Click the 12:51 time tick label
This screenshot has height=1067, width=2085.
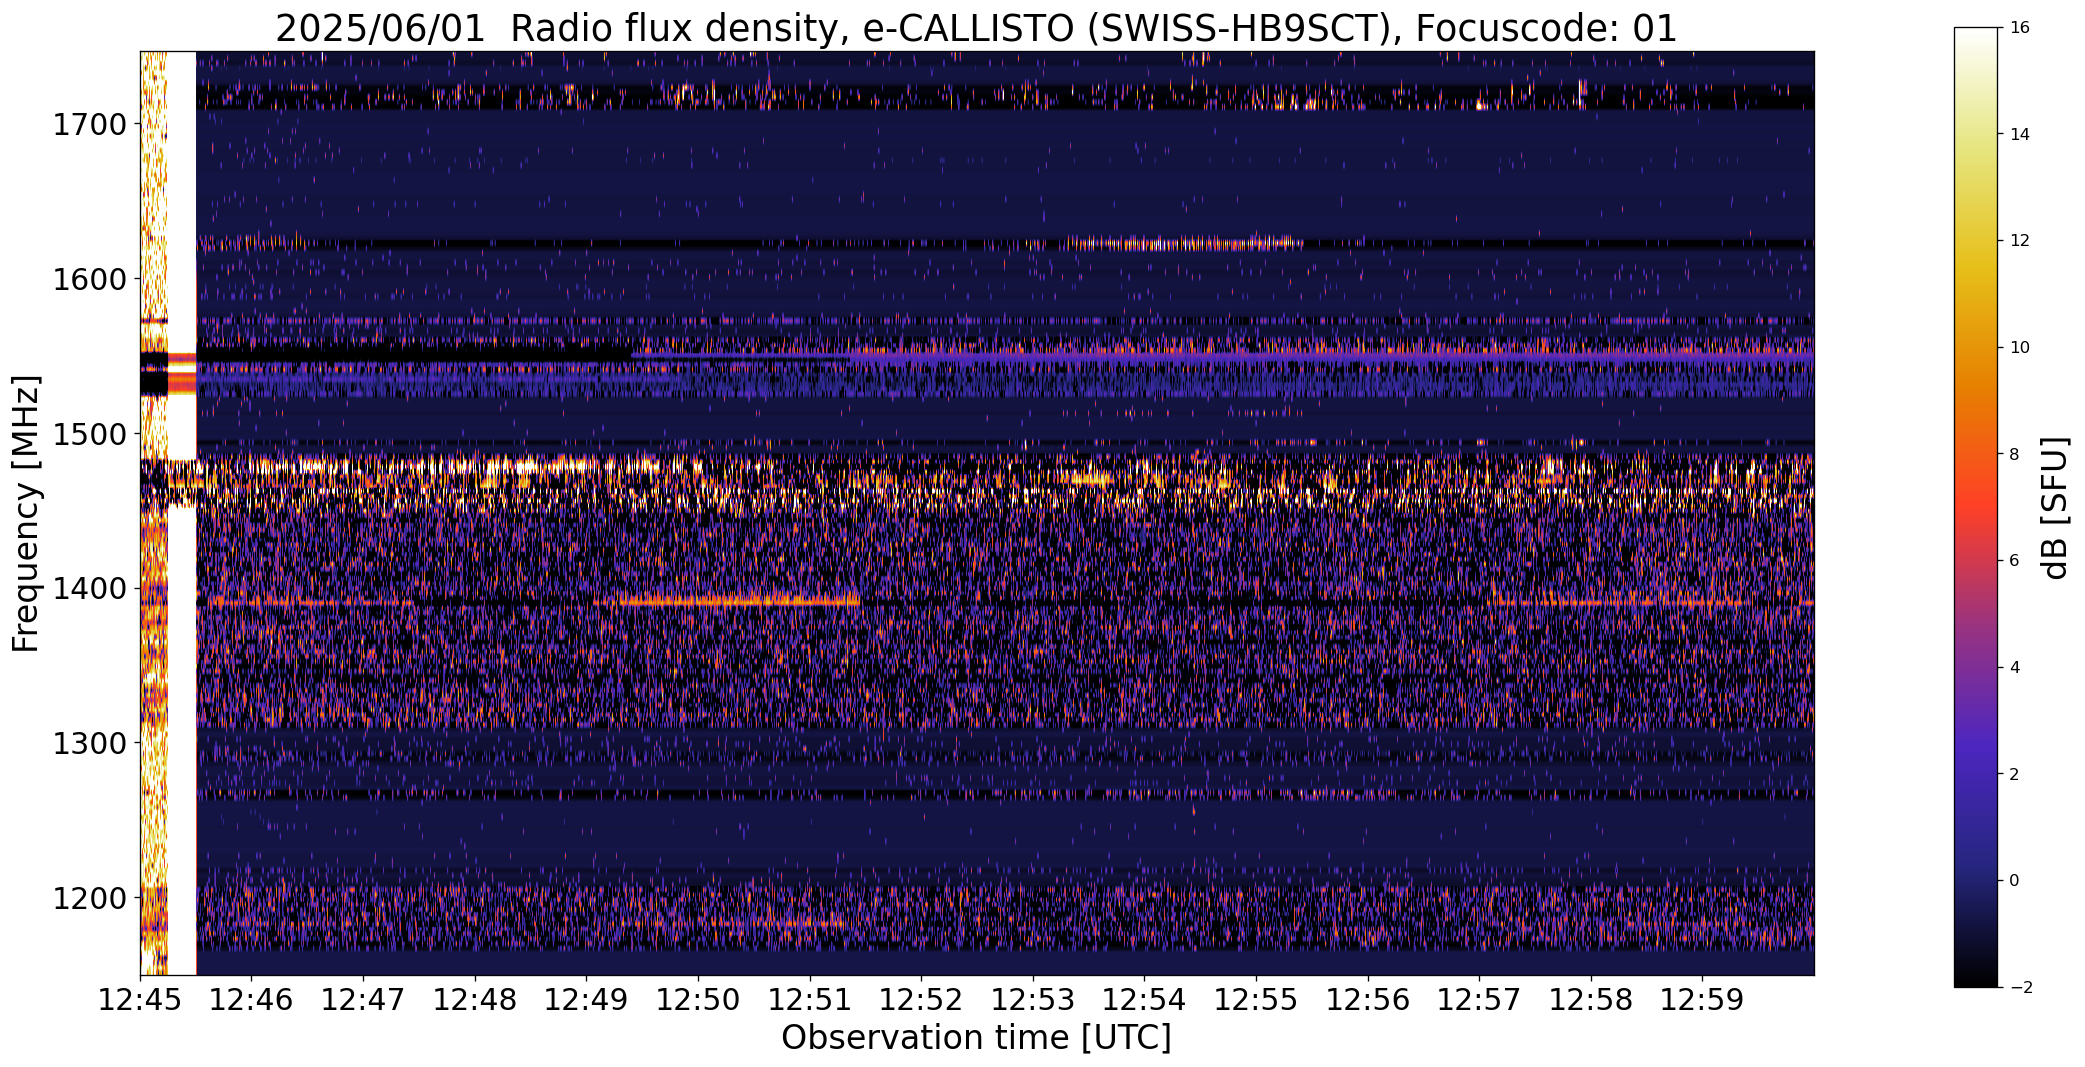pyautogui.click(x=810, y=1000)
